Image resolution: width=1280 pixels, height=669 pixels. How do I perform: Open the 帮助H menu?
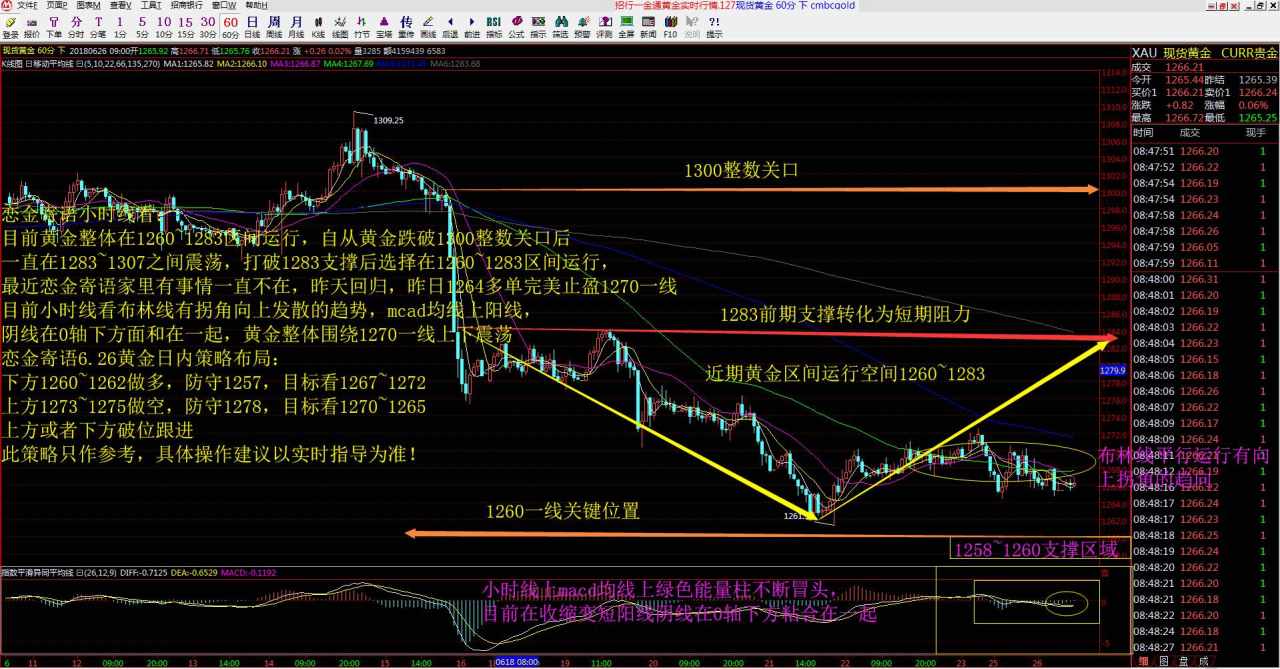tap(256, 6)
